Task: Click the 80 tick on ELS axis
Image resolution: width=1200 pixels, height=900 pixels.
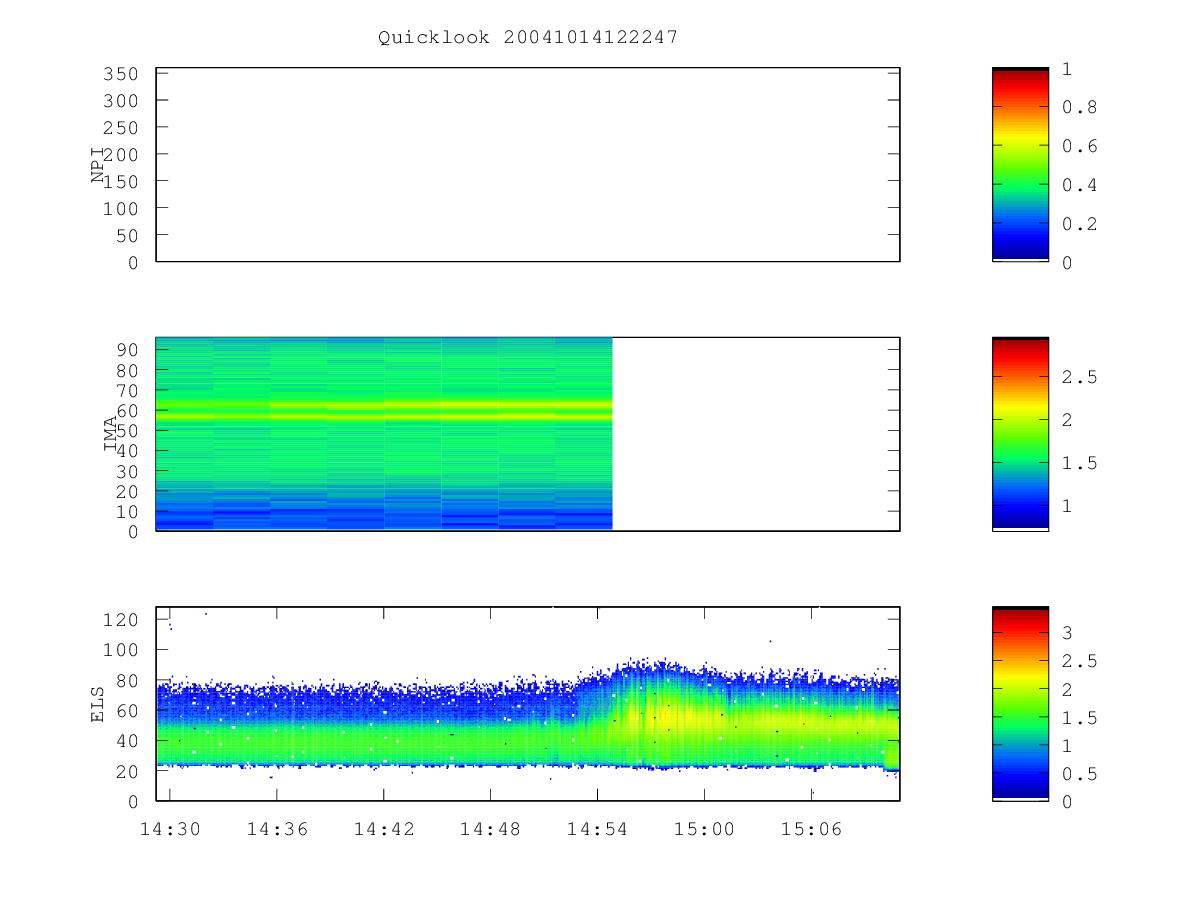Action: coord(128,680)
